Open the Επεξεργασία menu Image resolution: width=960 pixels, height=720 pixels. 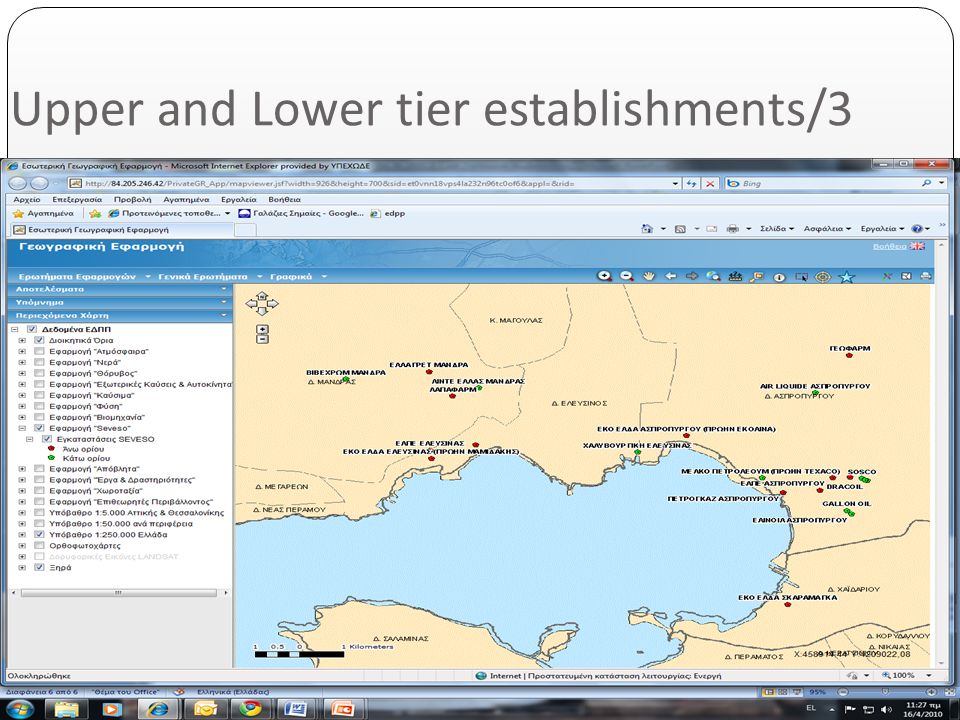[77, 200]
